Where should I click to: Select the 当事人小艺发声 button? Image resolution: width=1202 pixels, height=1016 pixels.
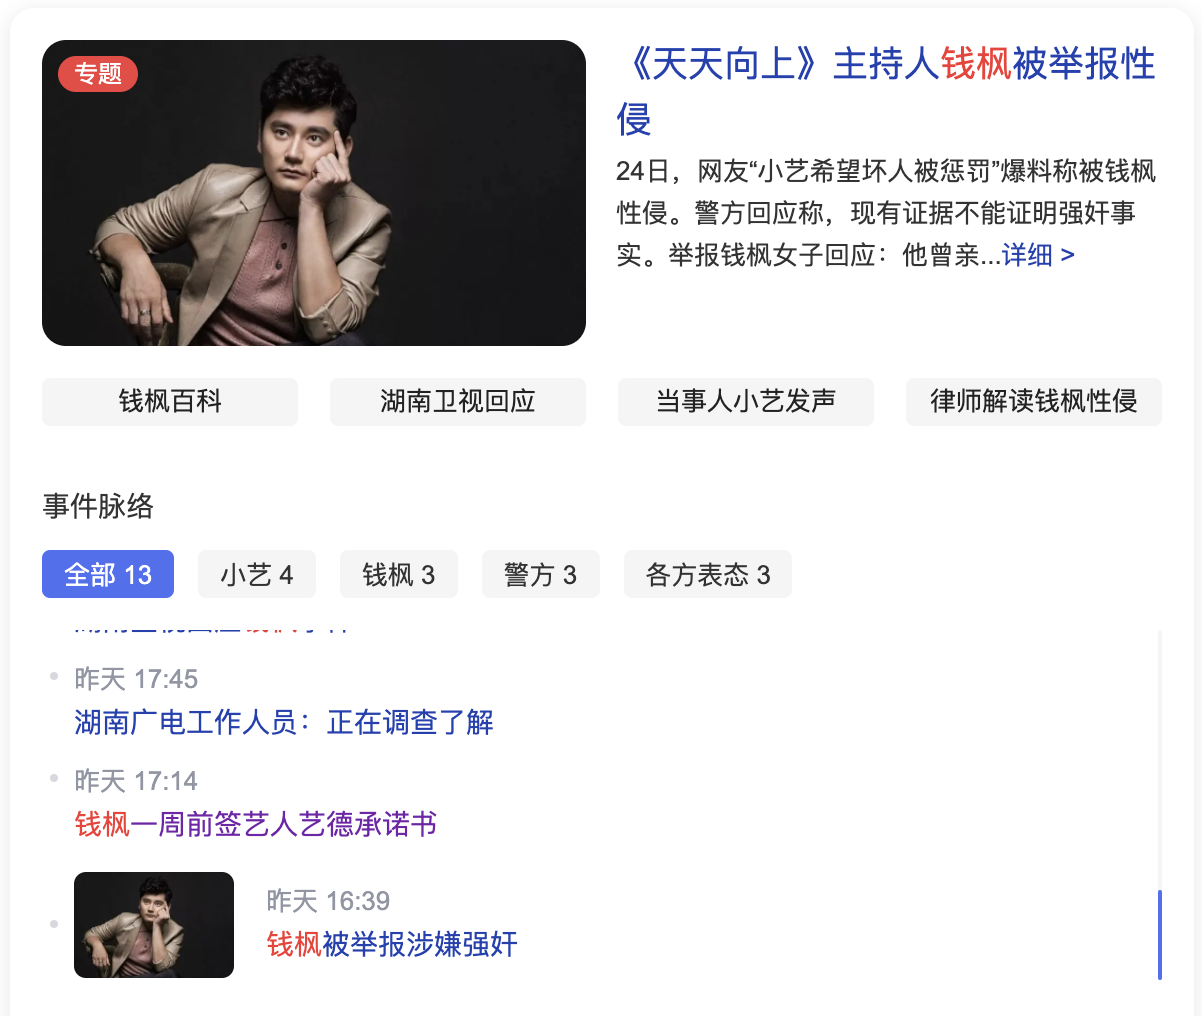click(746, 402)
